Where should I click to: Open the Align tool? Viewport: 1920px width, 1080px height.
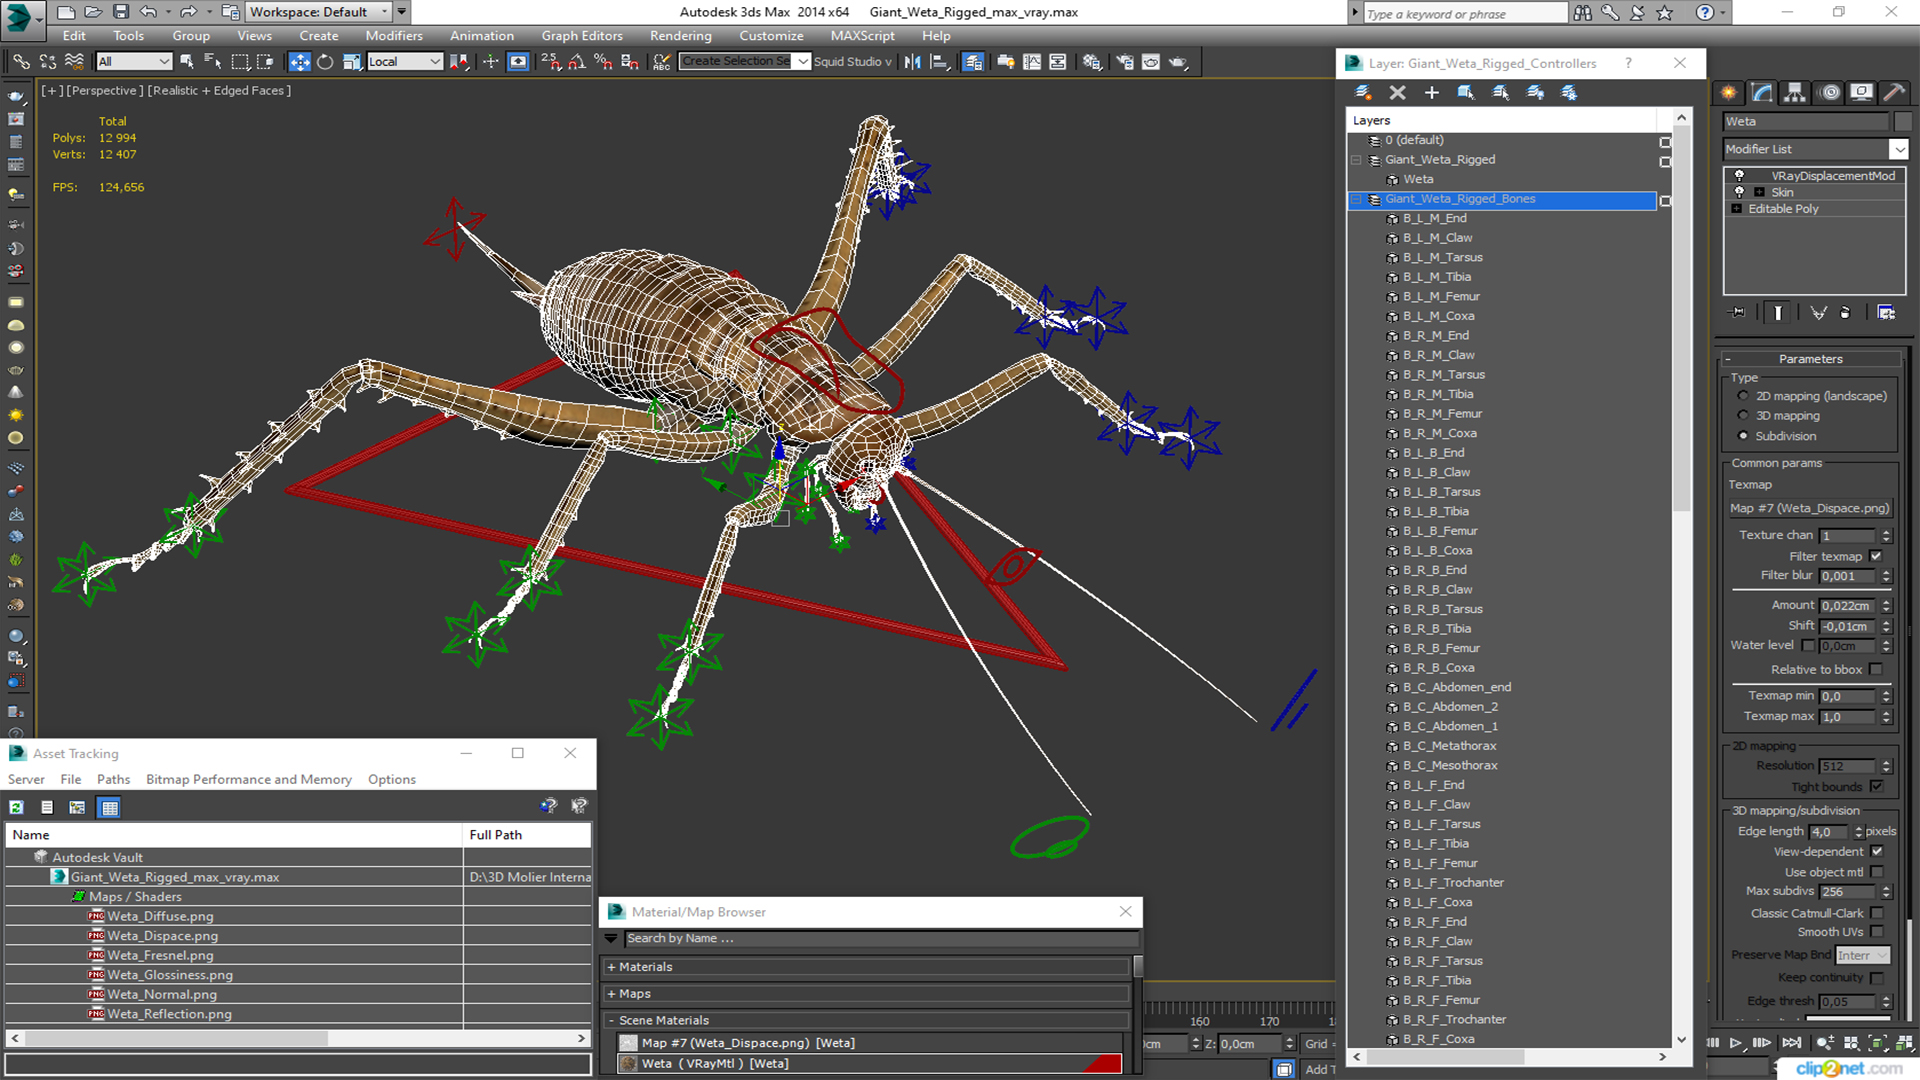tap(939, 62)
